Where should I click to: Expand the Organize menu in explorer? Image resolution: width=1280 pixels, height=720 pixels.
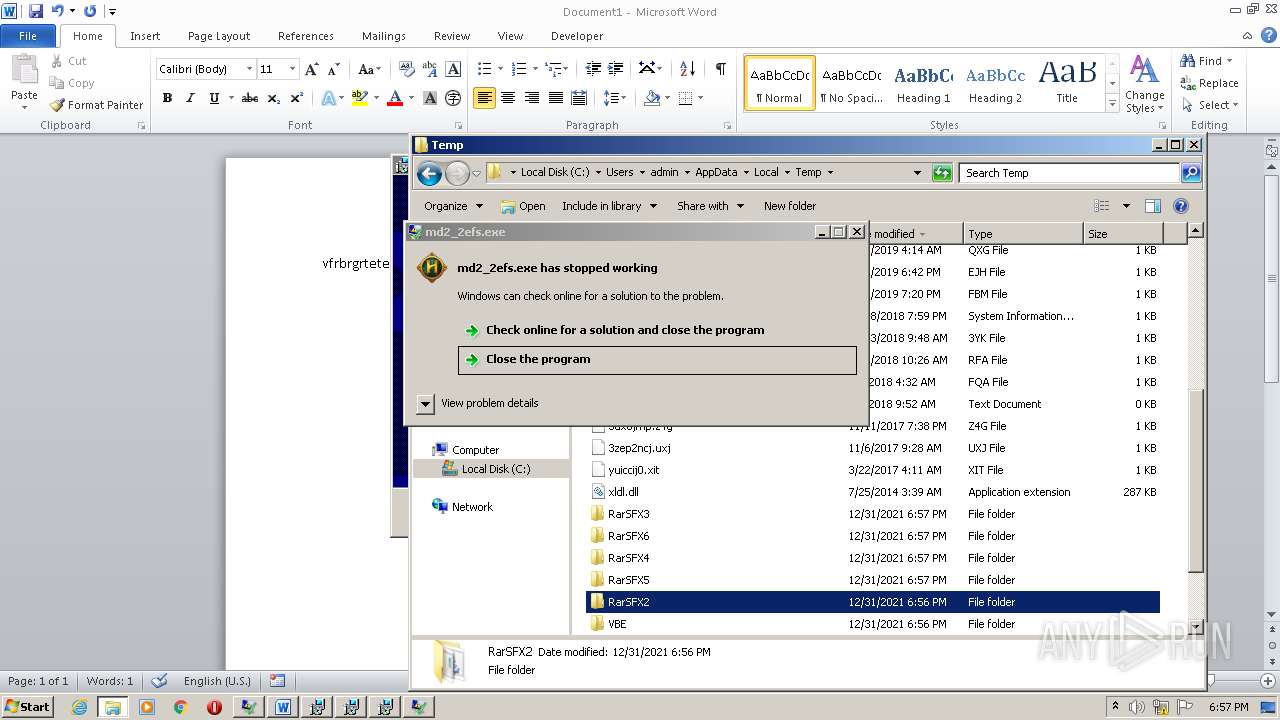pyautogui.click(x=453, y=206)
